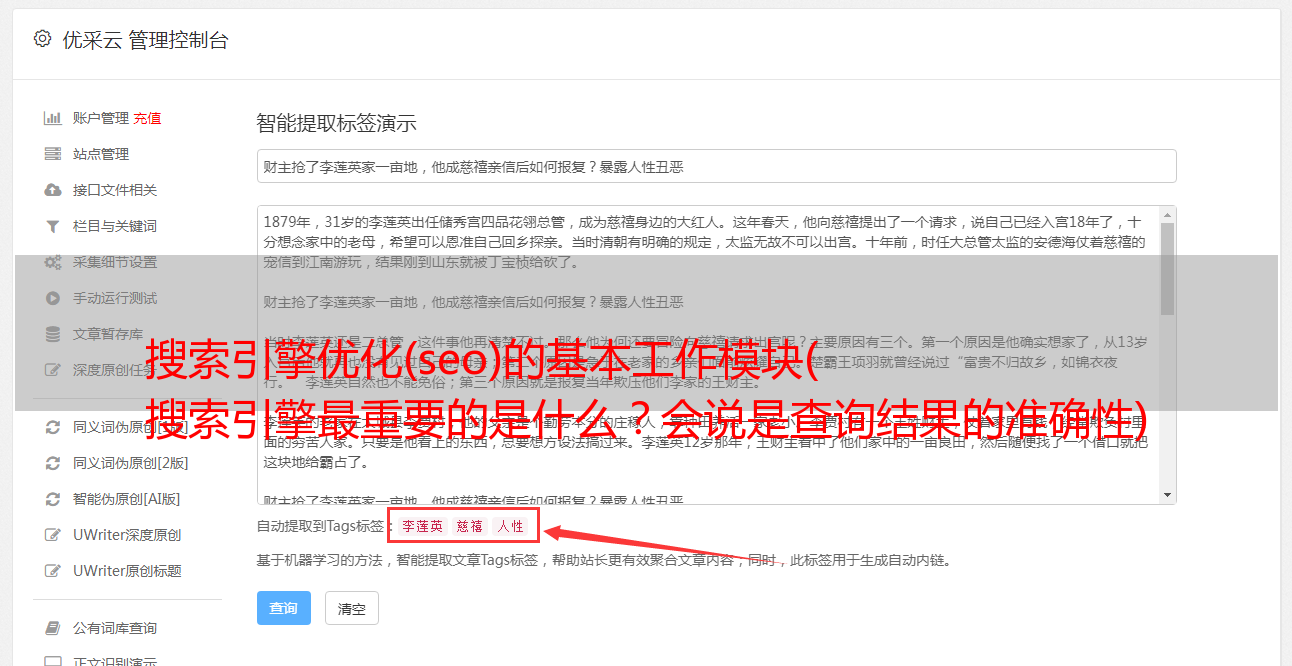Click the 清空 button
The height and width of the screenshot is (666, 1292).
352,608
